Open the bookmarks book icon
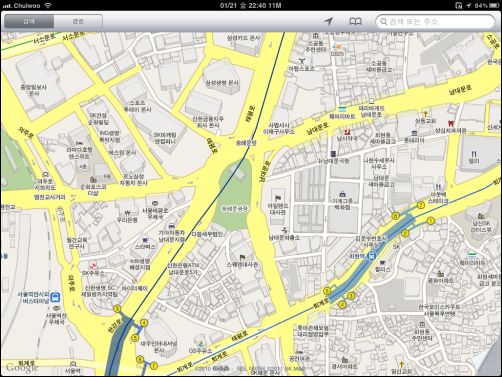 [355, 22]
